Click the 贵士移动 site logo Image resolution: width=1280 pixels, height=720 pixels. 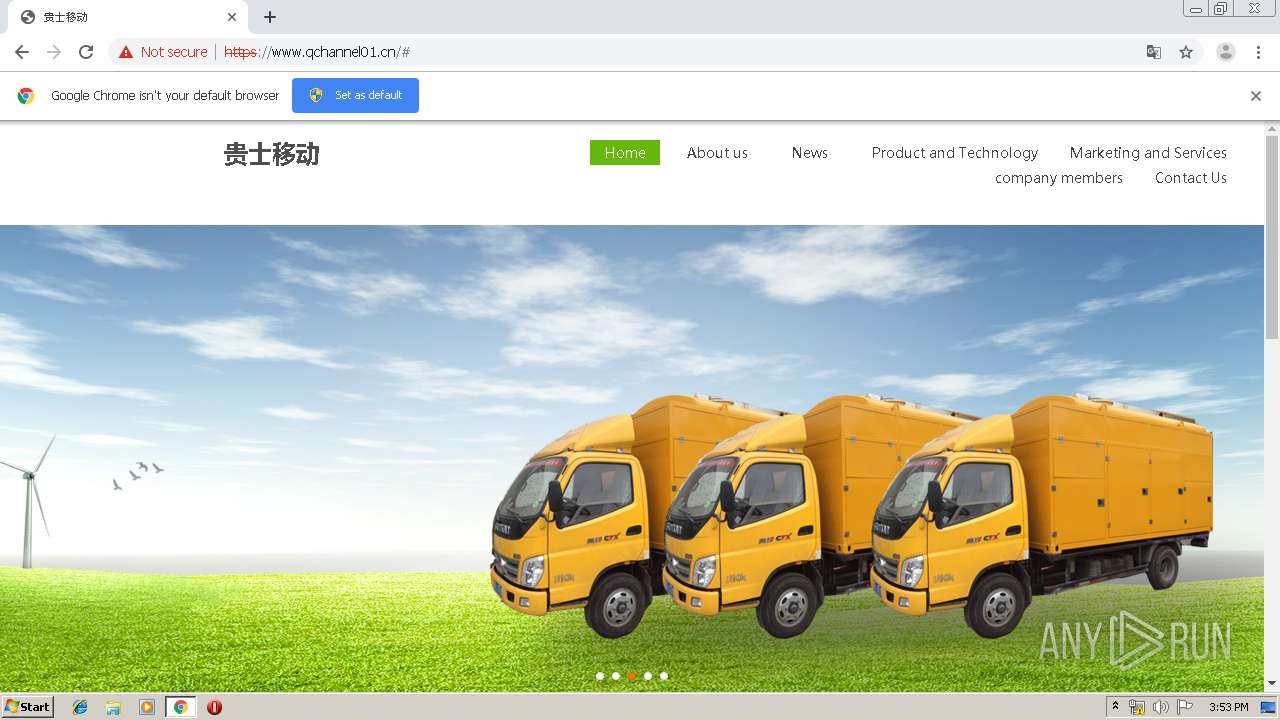(x=272, y=154)
